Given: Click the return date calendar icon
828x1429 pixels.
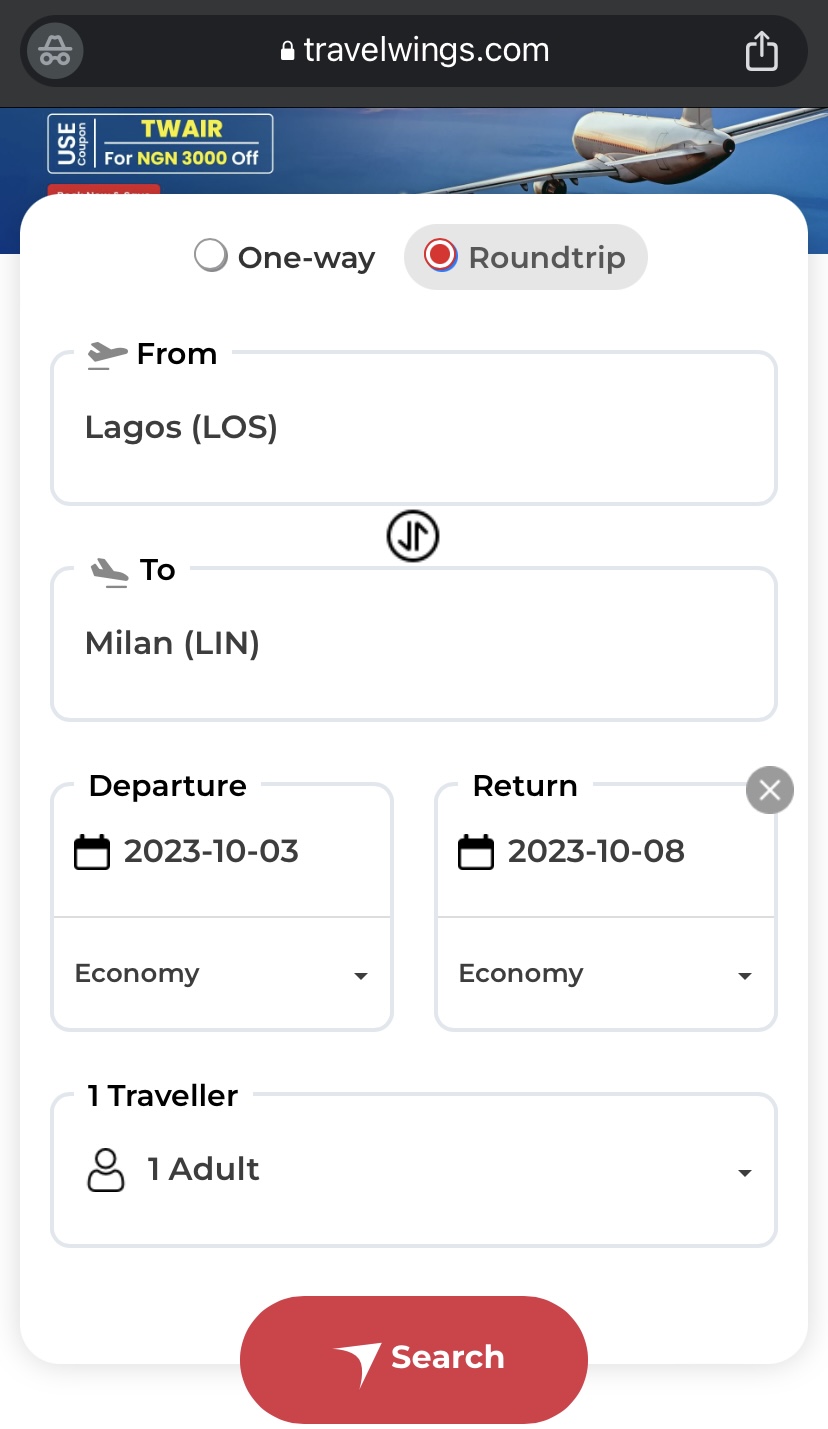Looking at the screenshot, I should point(476,852).
